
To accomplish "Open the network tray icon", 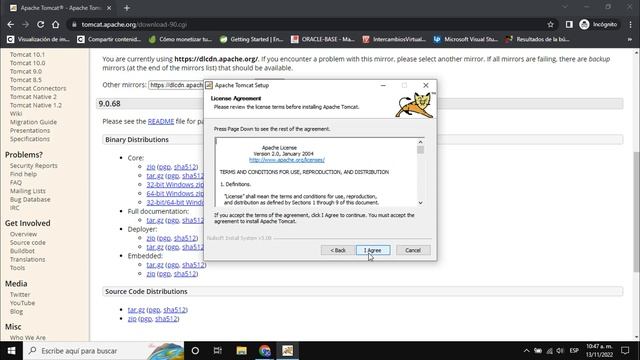I will 549,351.
